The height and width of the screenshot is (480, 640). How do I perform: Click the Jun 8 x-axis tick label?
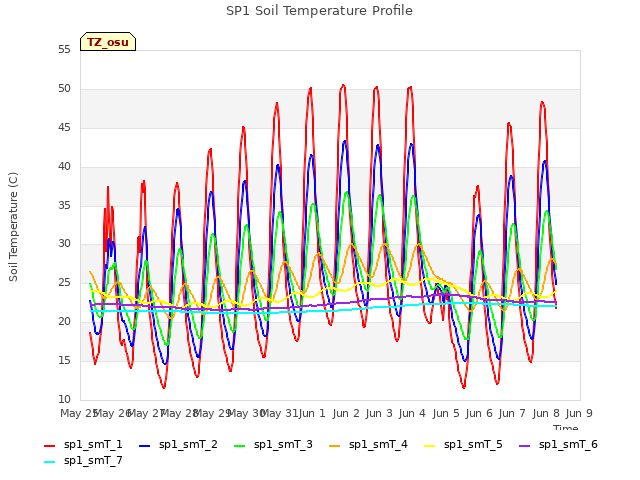[x=546, y=413]
